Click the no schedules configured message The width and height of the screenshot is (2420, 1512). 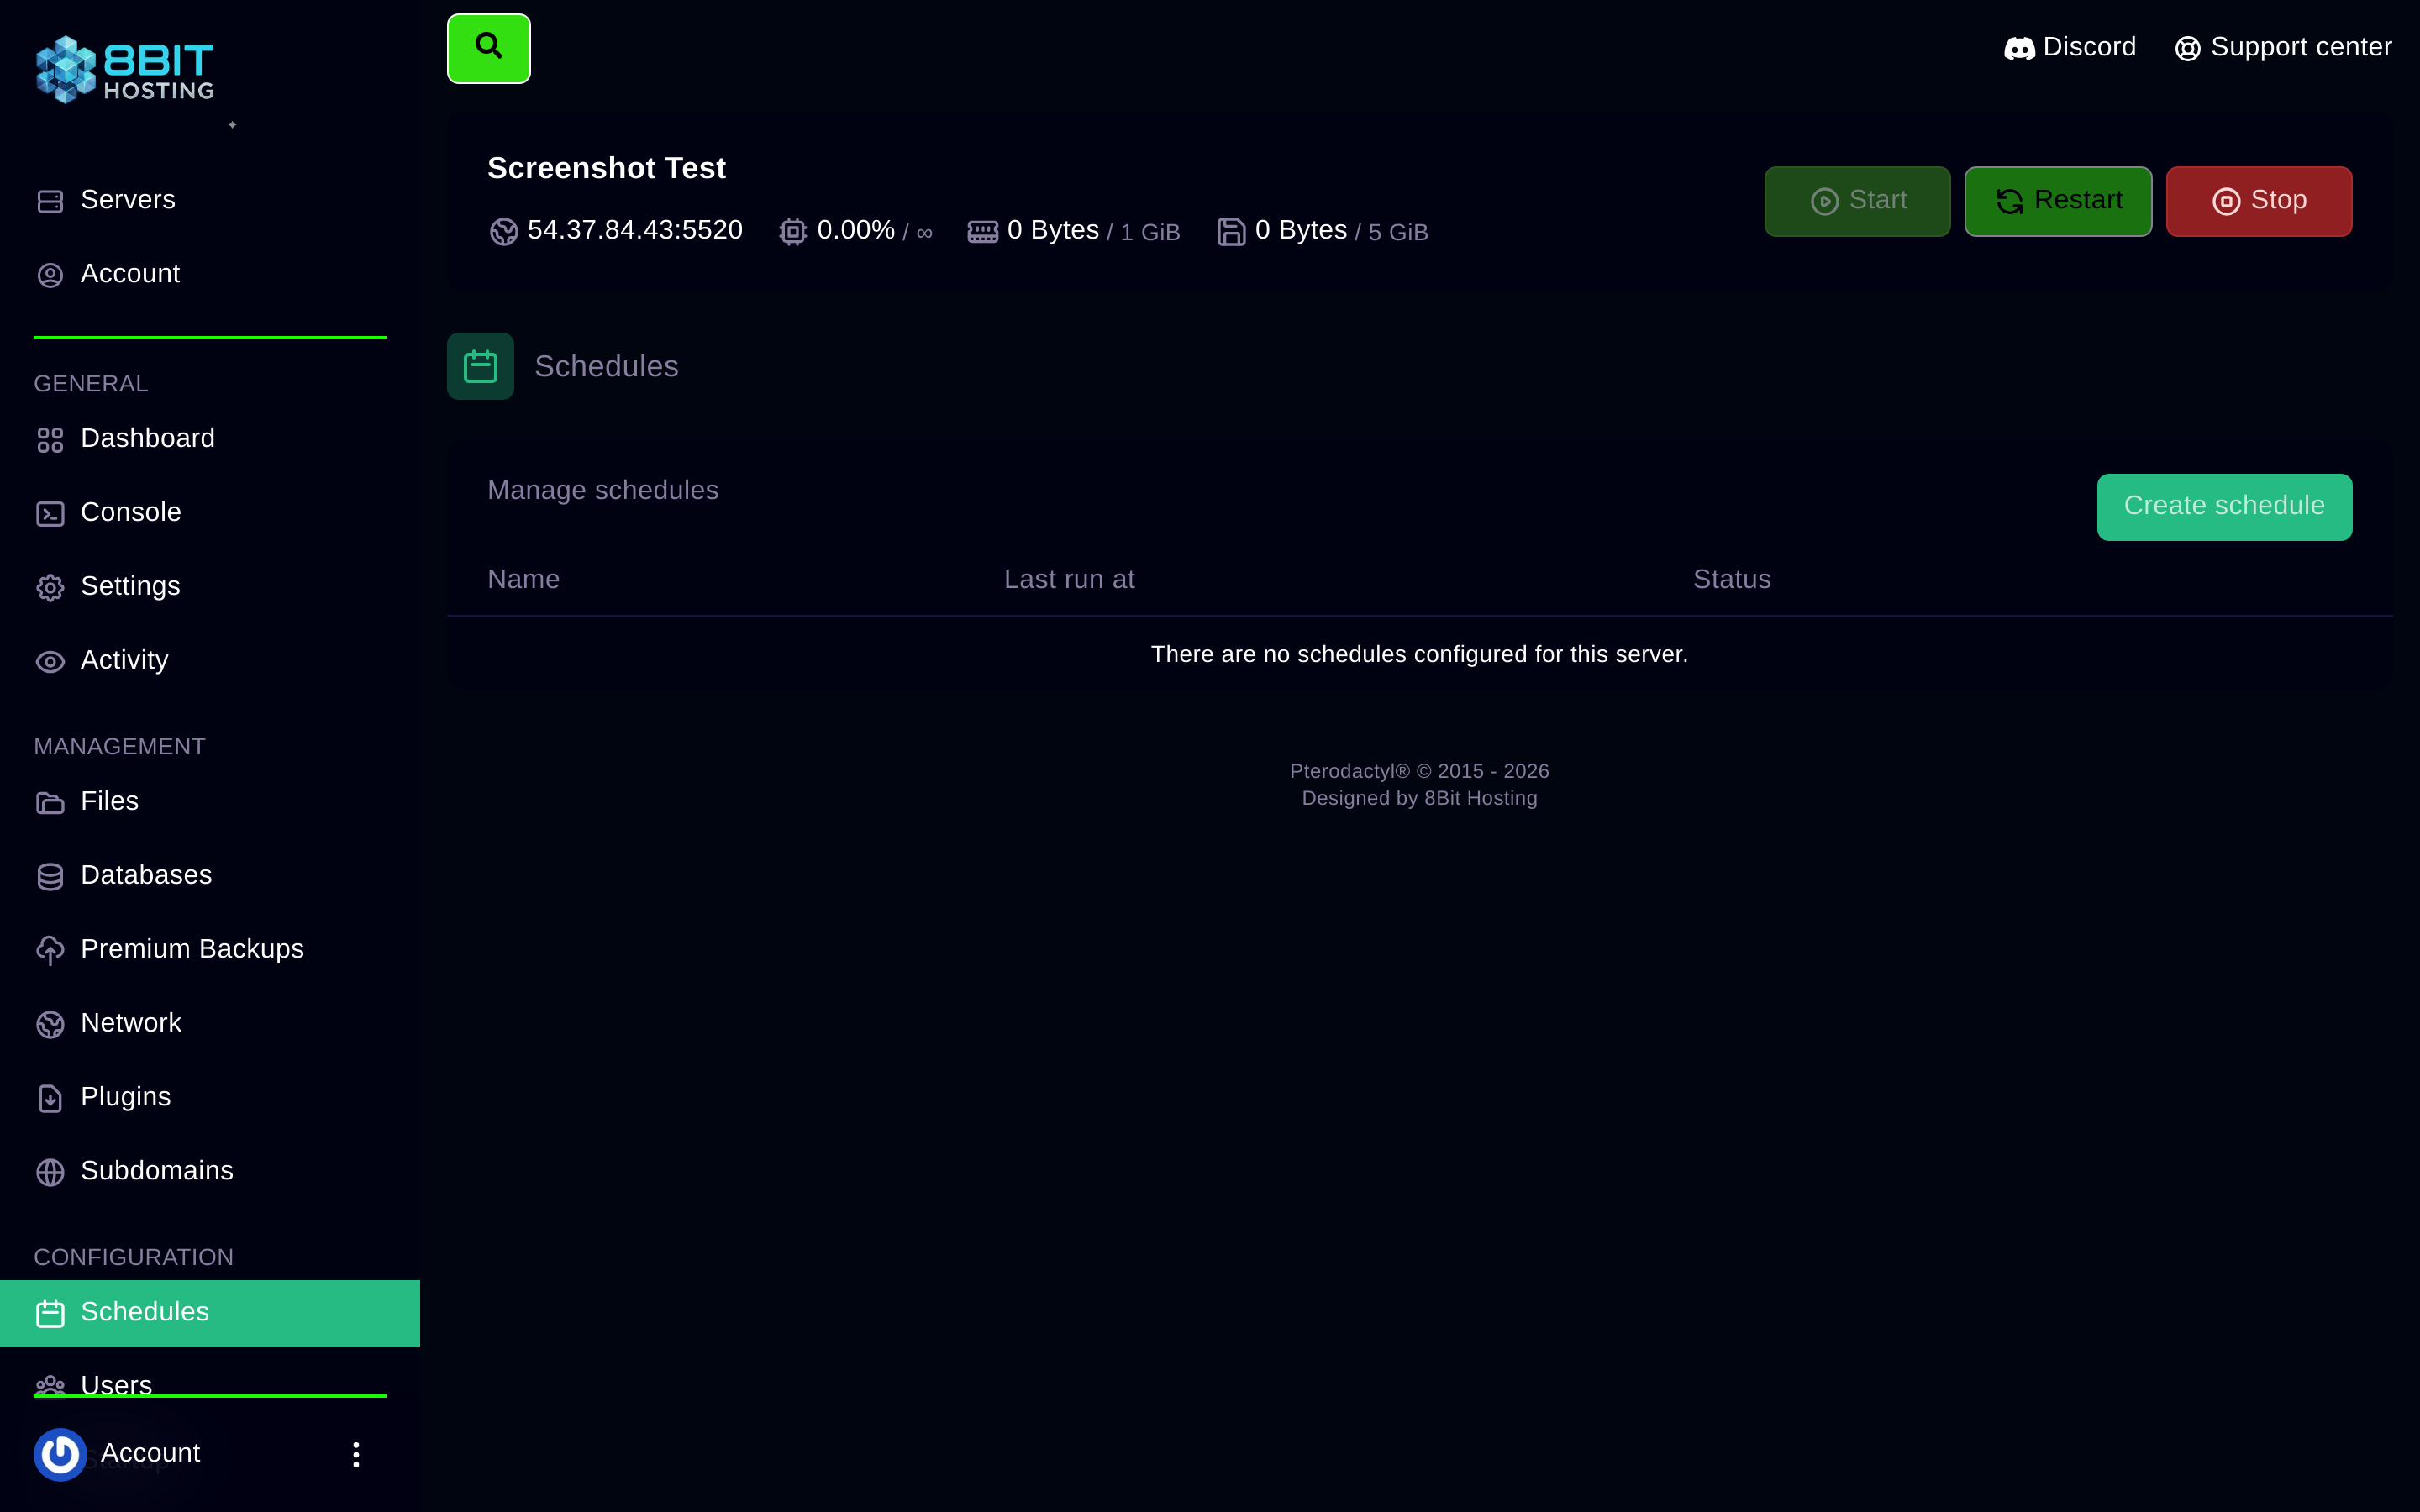point(1419,654)
